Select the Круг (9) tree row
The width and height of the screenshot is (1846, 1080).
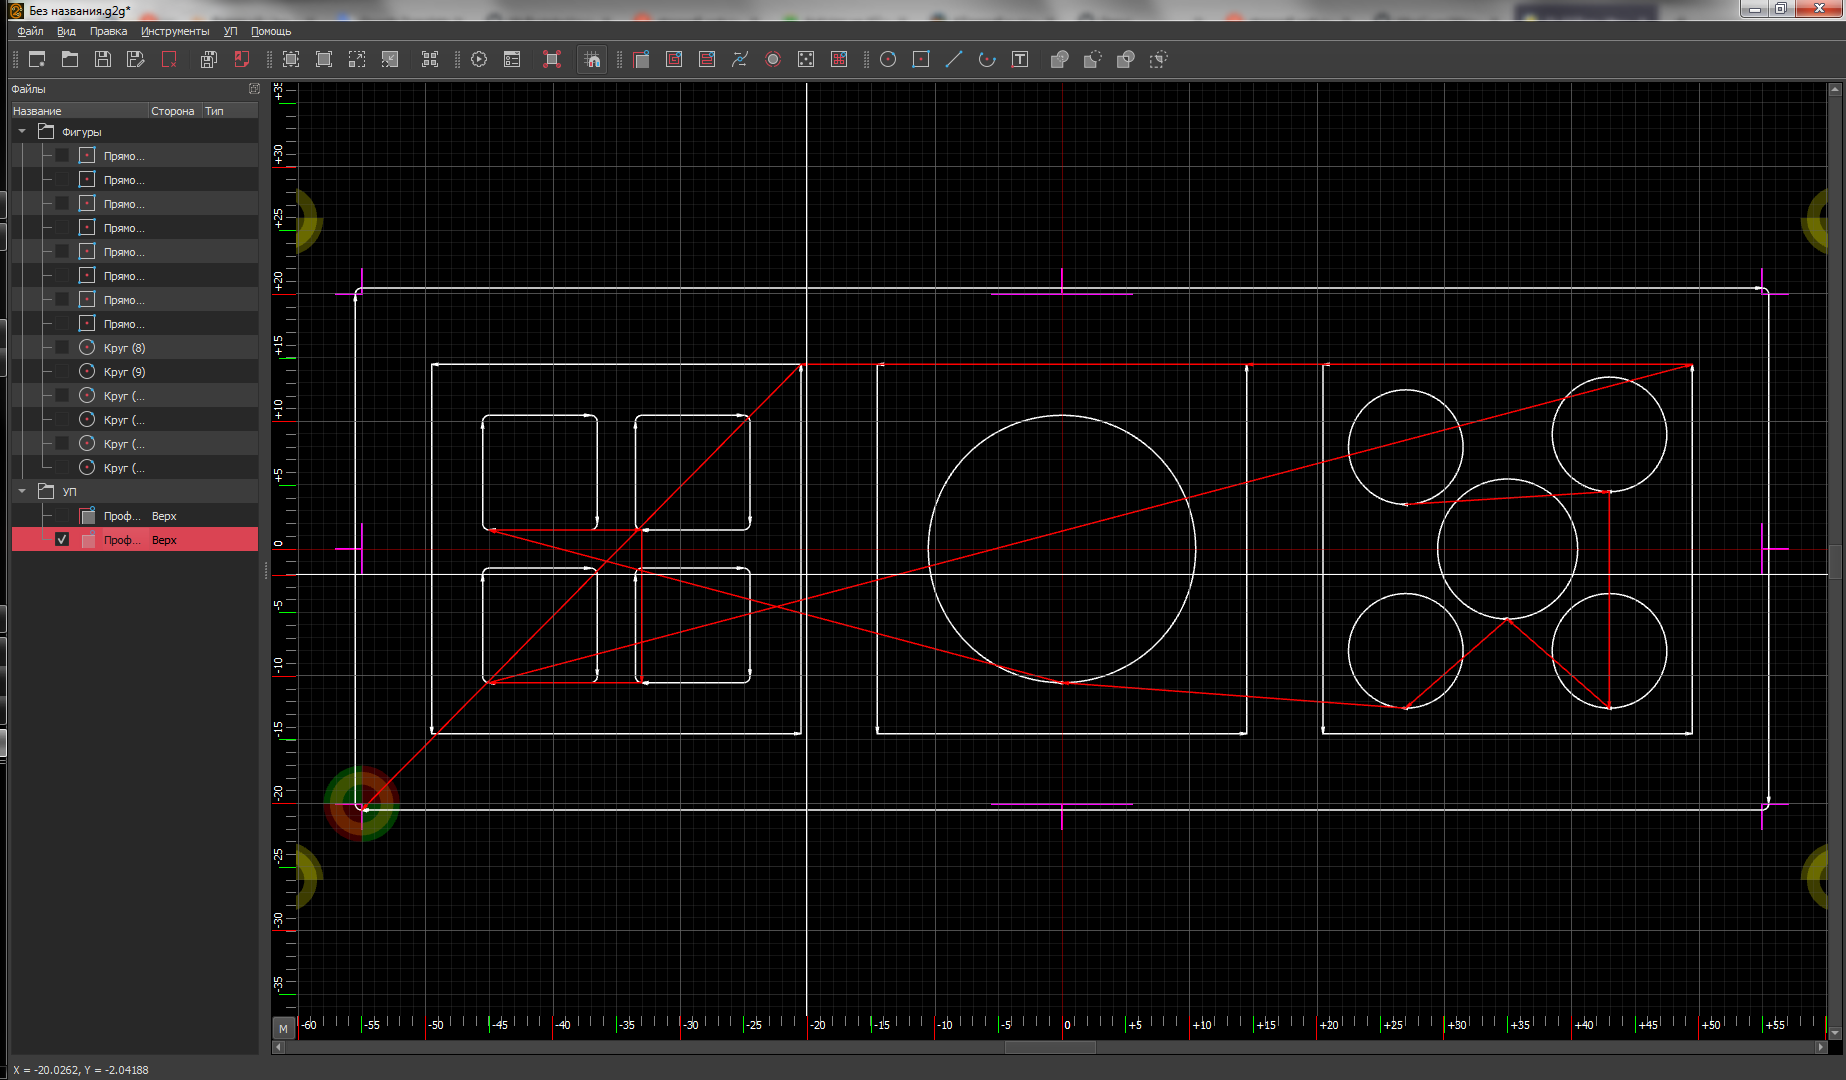[x=135, y=371]
